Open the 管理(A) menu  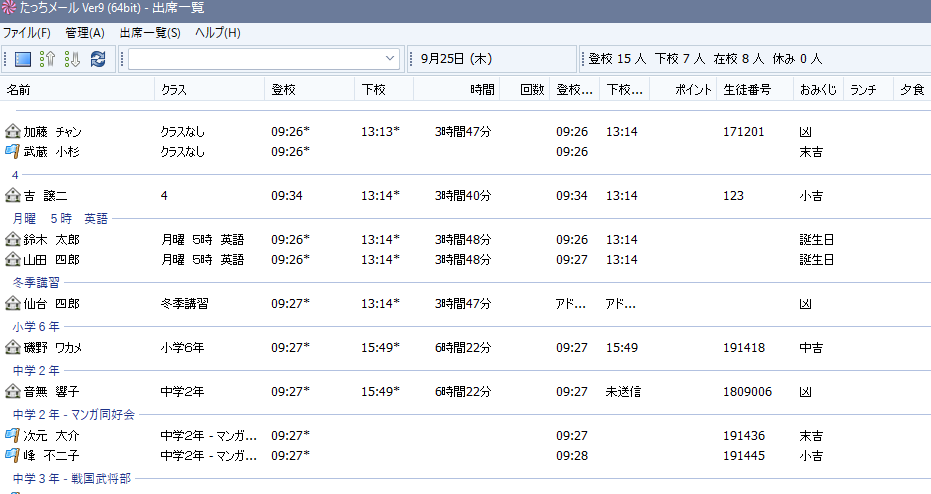click(x=85, y=33)
